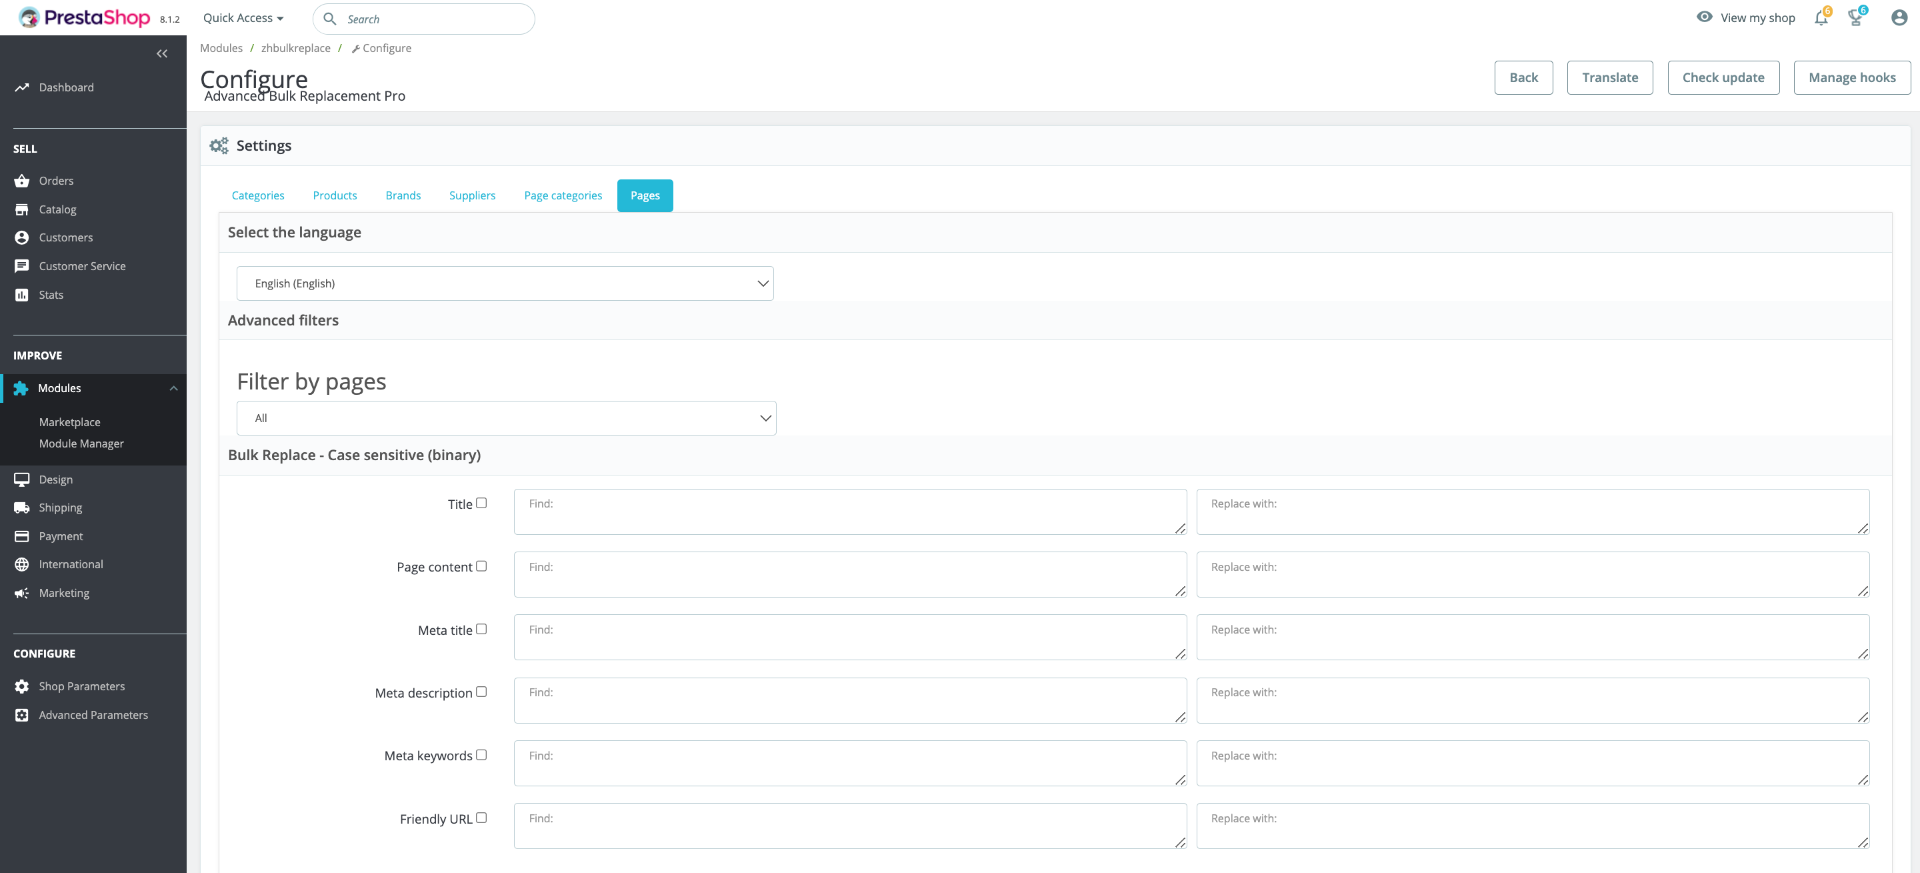Open the user profile avatar icon
The height and width of the screenshot is (873, 1920).
click(1899, 18)
